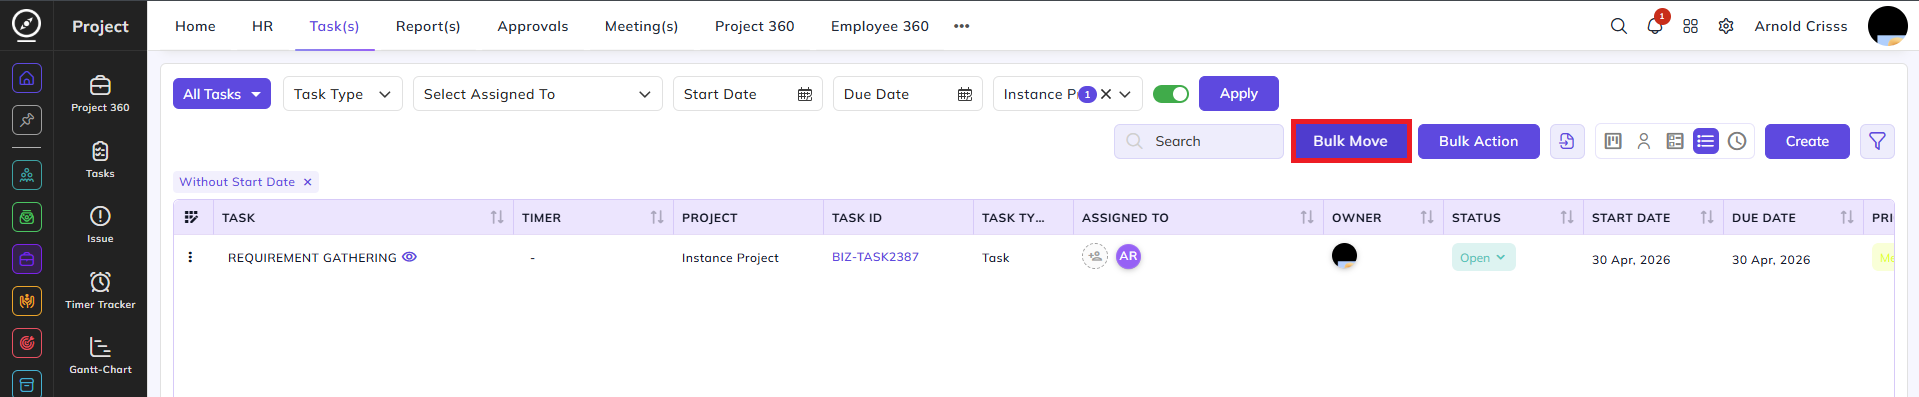Open settings gear icon
Image resolution: width=1919 pixels, height=397 pixels.
[x=1726, y=26]
